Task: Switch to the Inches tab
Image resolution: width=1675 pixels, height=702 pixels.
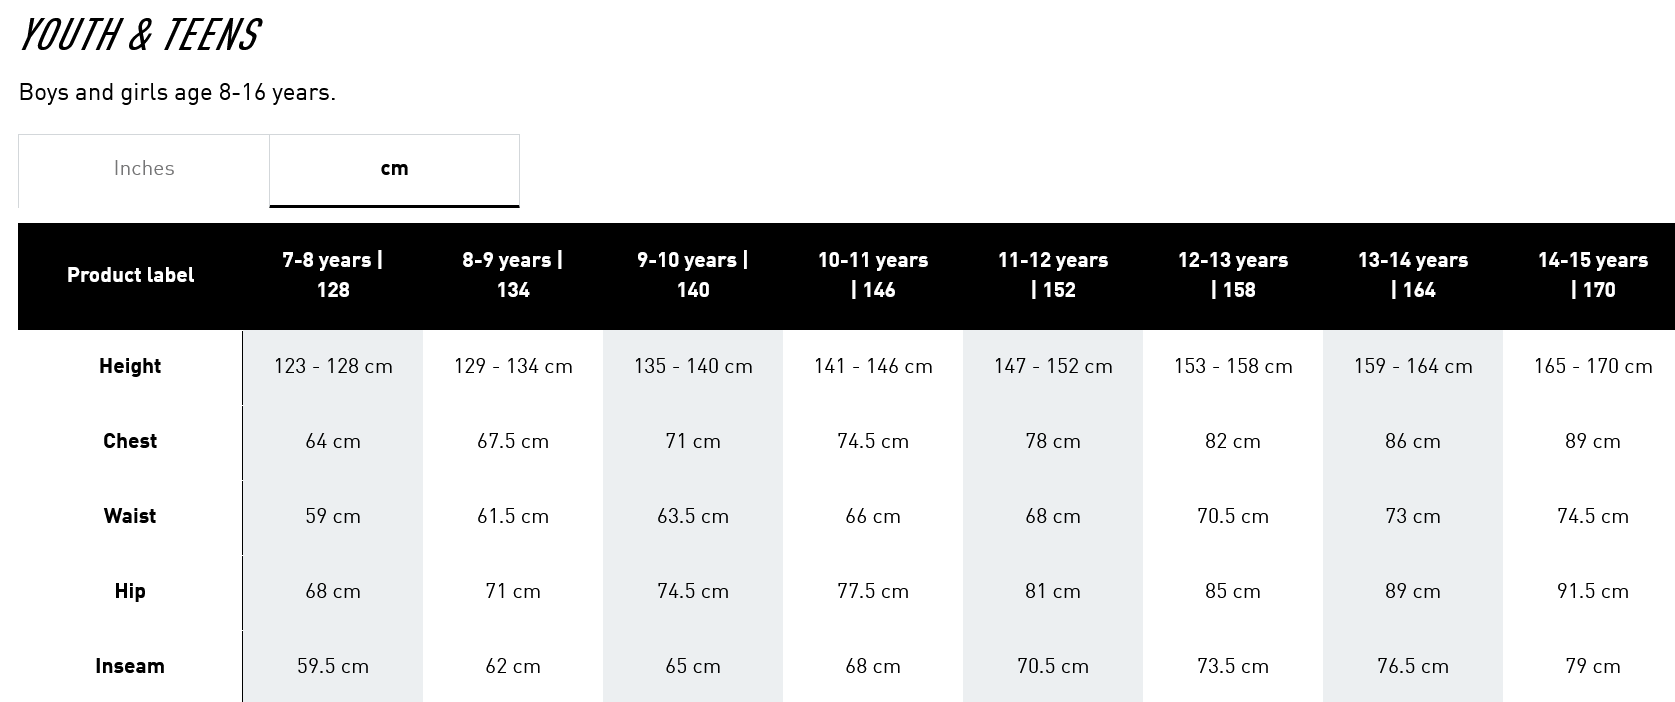Action: point(144,169)
